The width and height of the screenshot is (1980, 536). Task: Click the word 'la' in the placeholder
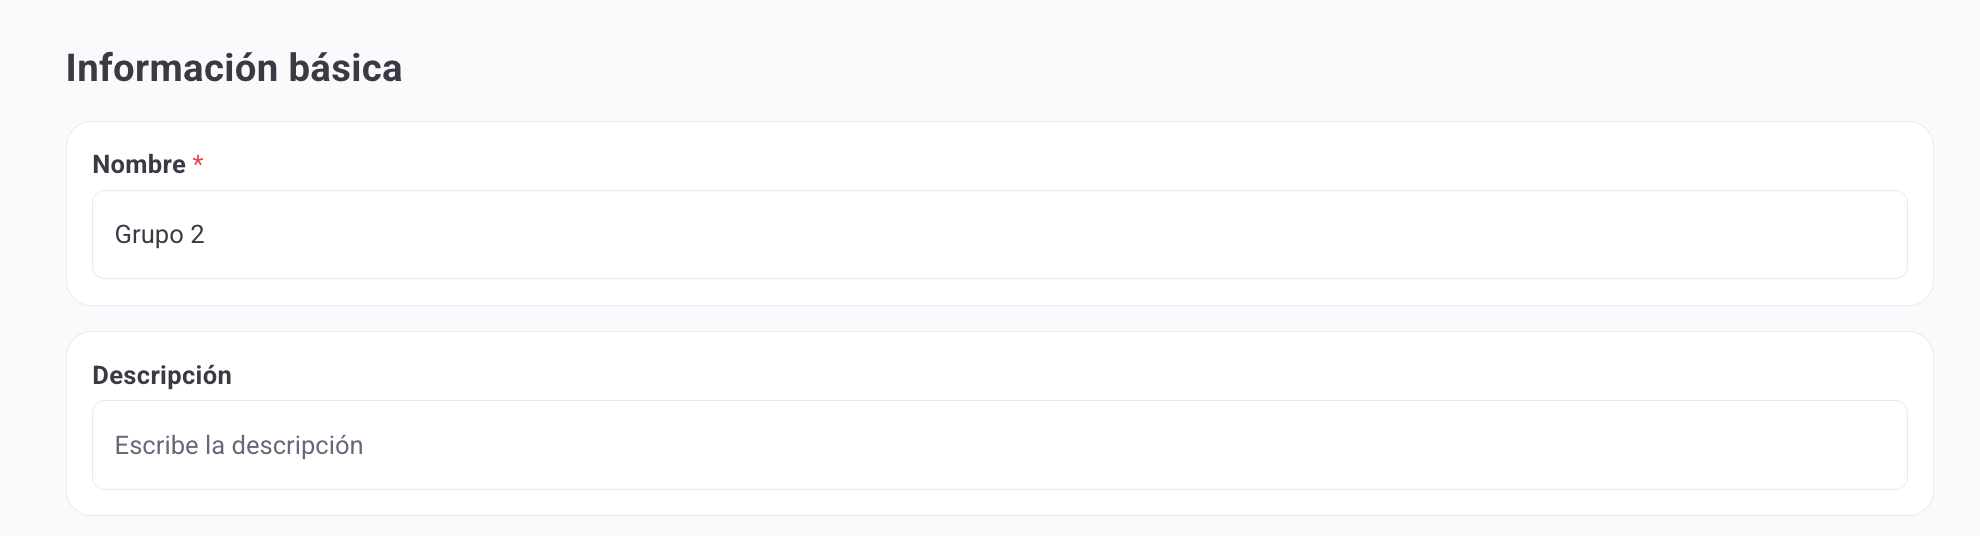pos(214,446)
